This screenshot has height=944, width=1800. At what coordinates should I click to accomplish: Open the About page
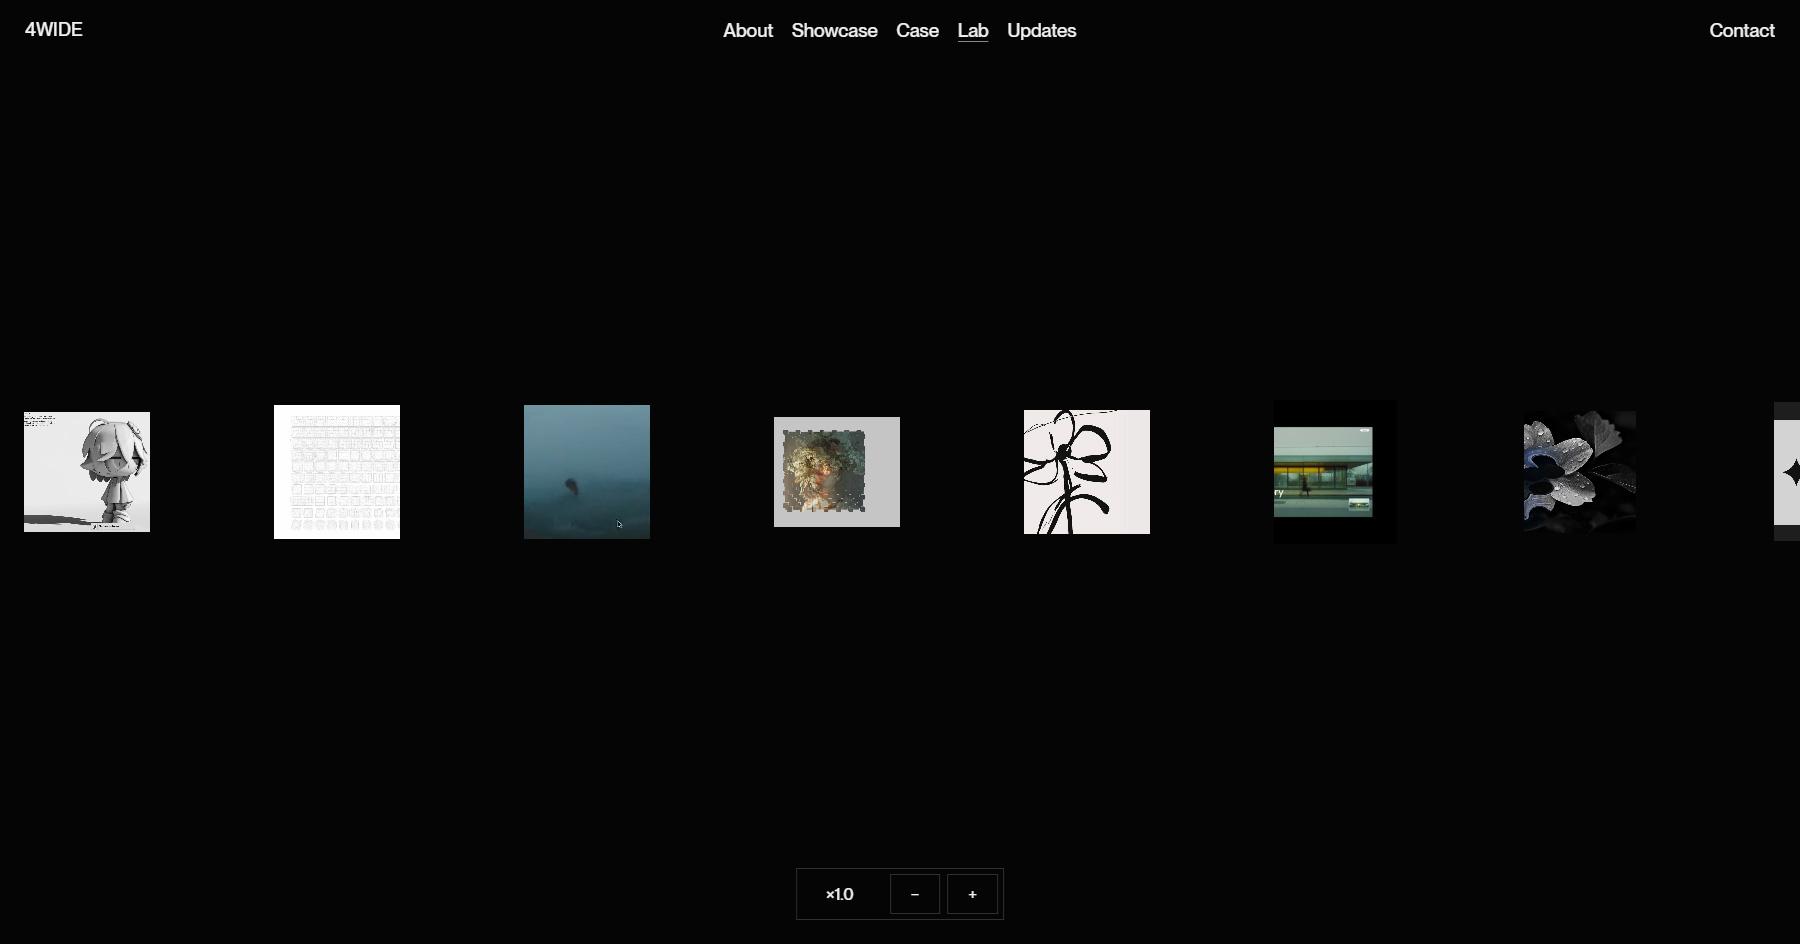pyautogui.click(x=747, y=31)
